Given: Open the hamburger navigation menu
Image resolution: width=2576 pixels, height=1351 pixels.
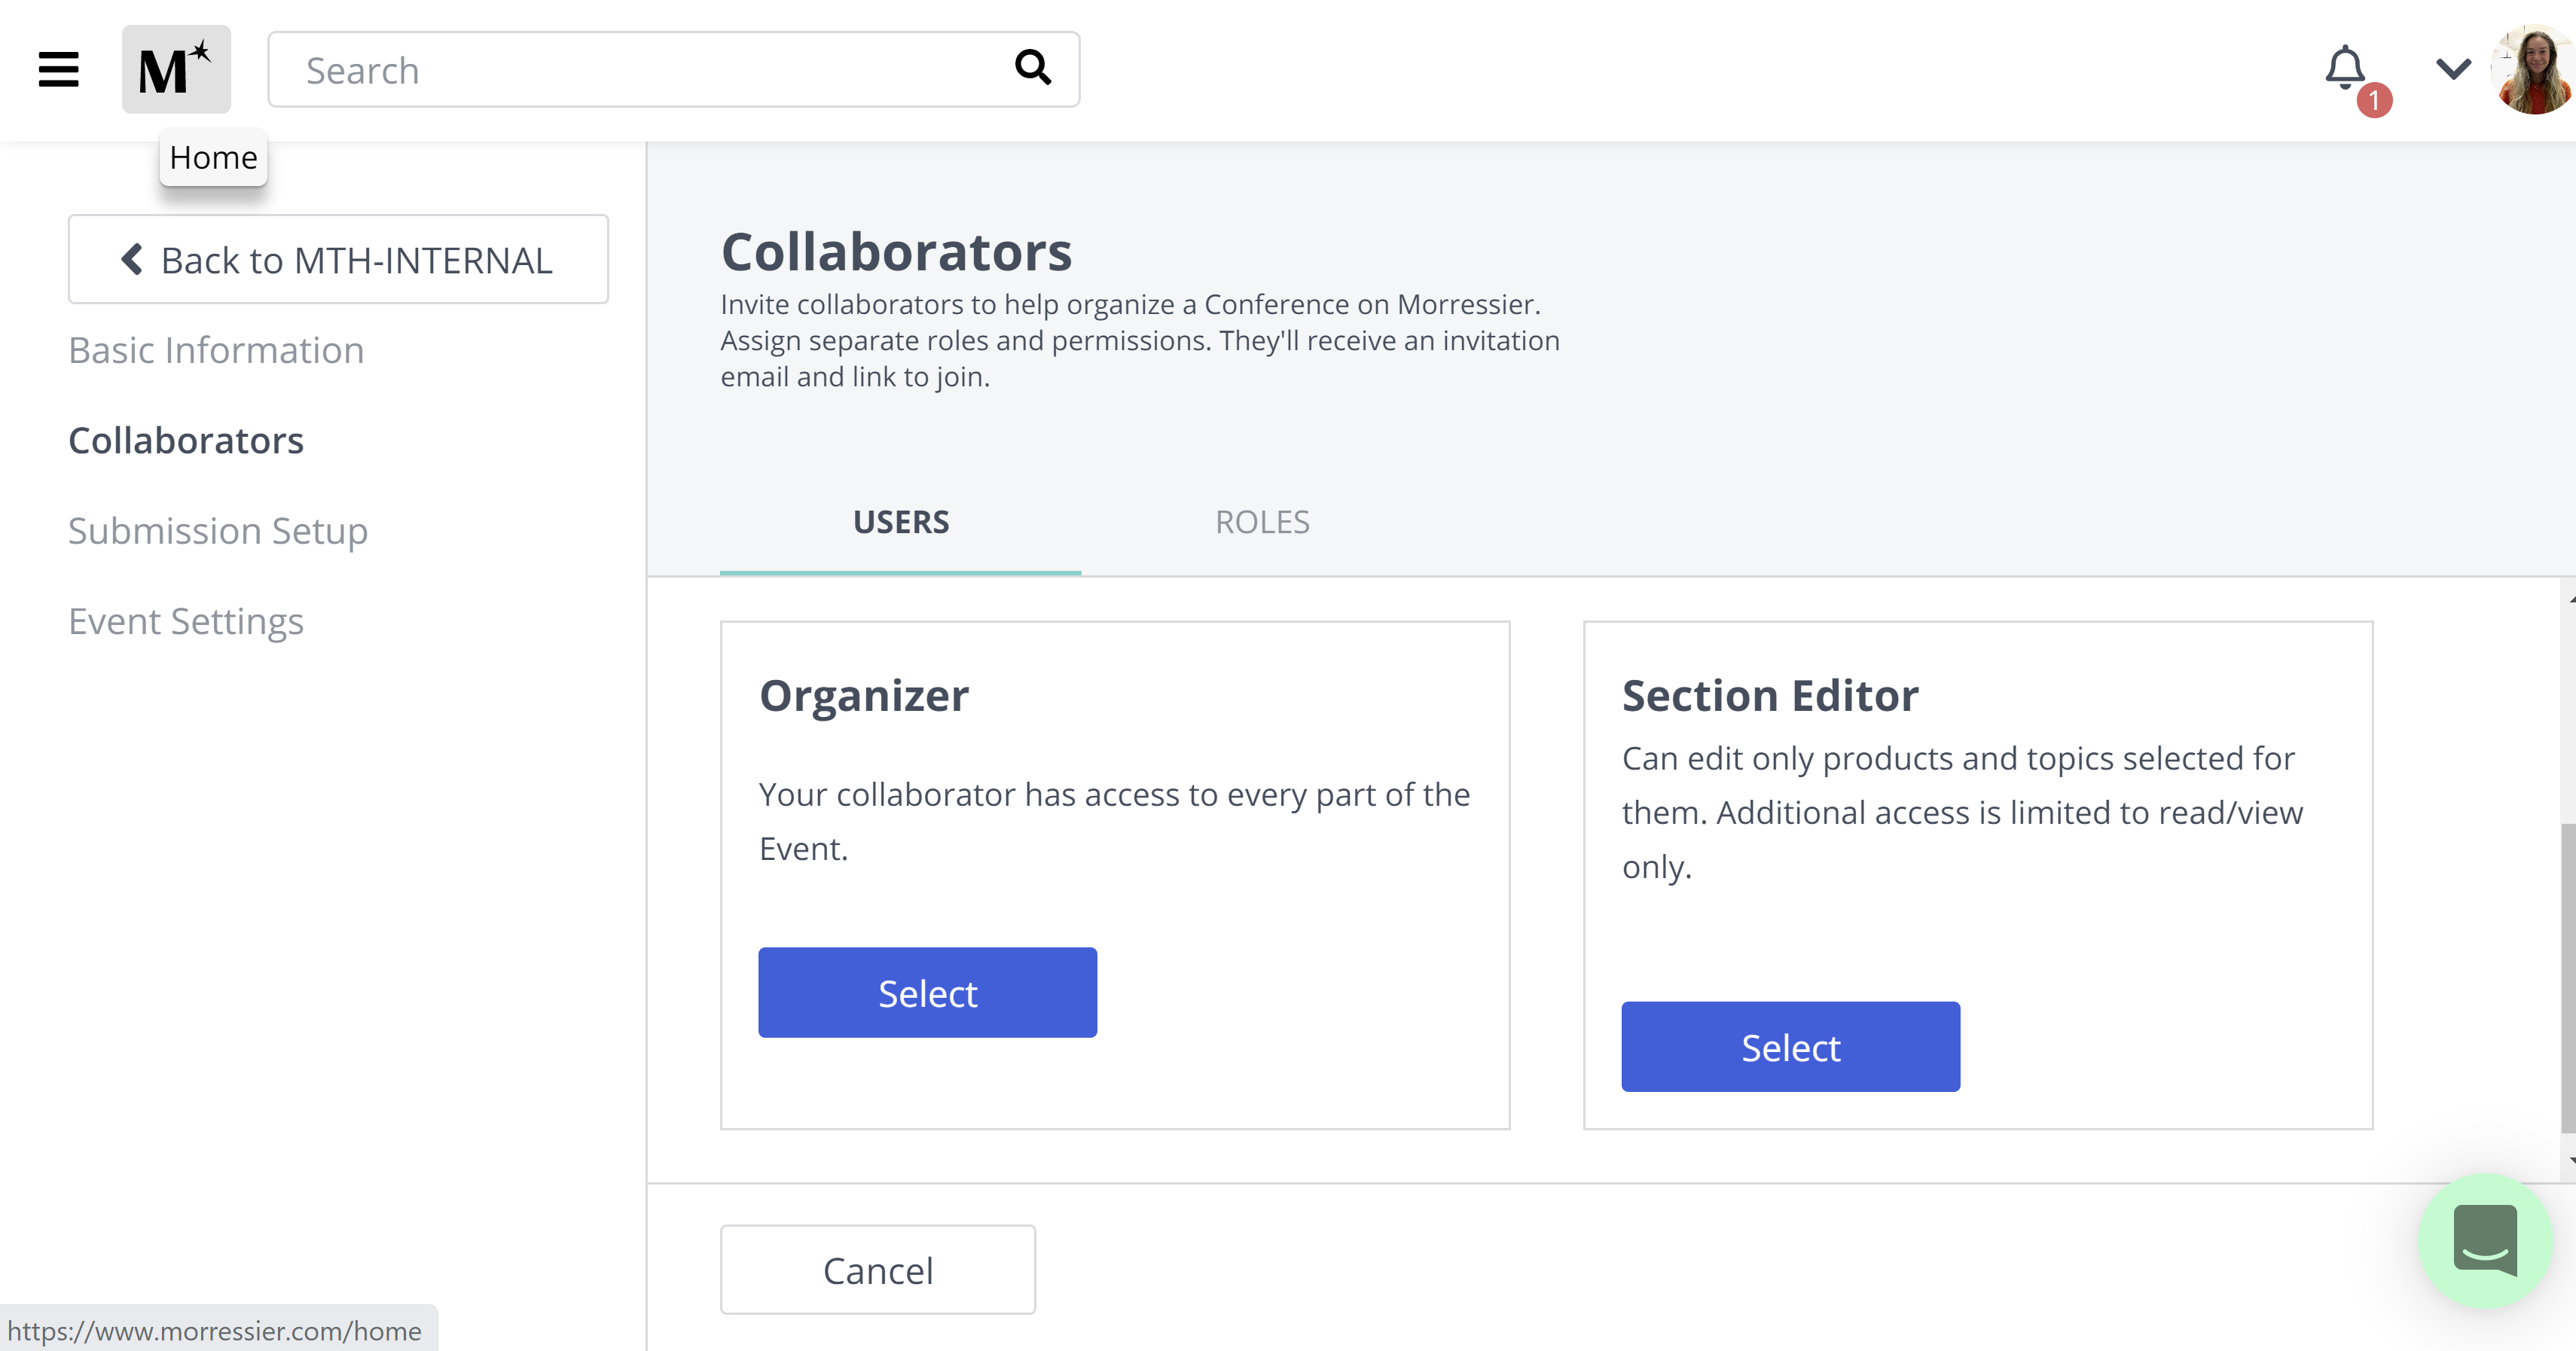Looking at the screenshot, I should 58,70.
